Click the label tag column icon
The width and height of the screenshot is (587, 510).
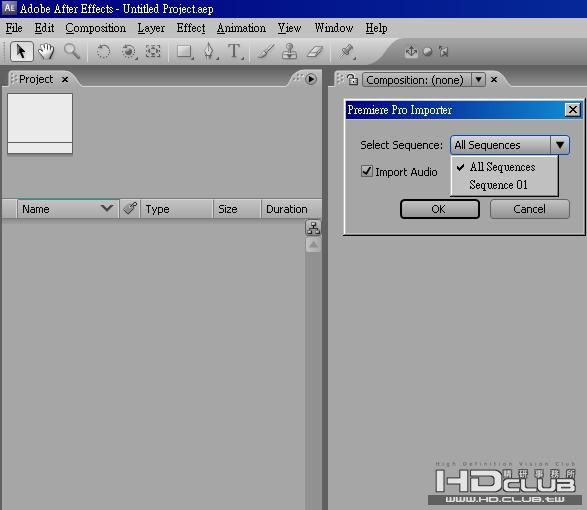130,208
